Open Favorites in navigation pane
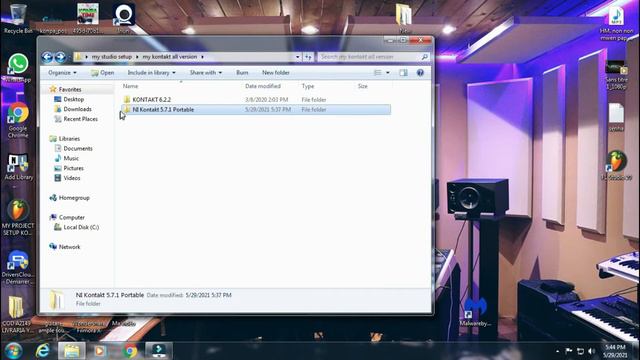Image resolution: width=640 pixels, height=360 pixels. pos(70,89)
